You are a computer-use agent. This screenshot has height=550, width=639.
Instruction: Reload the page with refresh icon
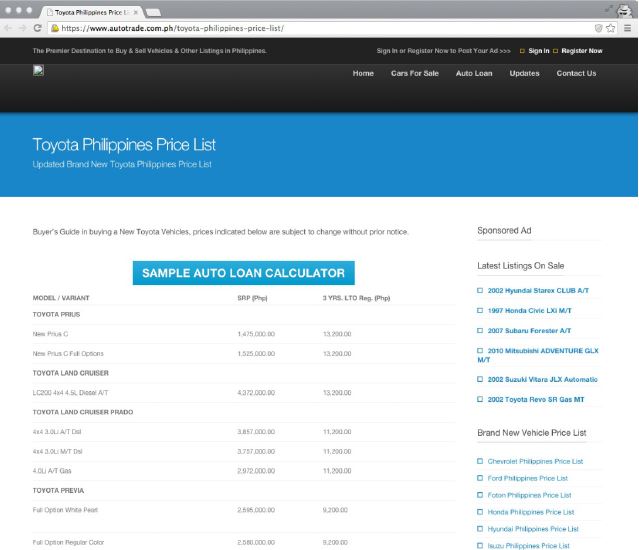click(x=37, y=28)
